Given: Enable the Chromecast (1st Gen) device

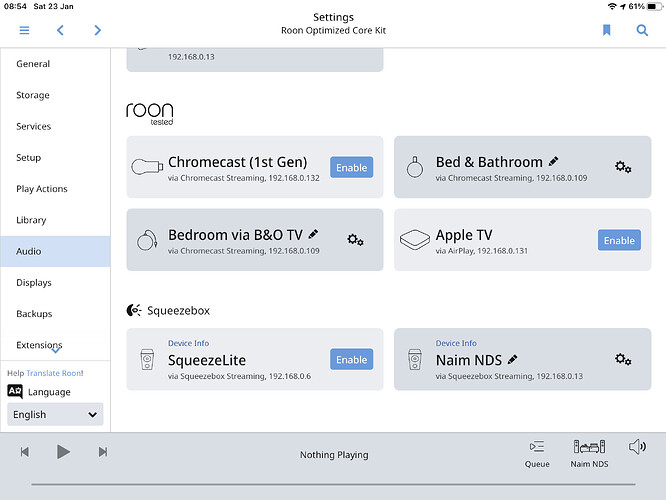Looking at the screenshot, I should tap(351, 167).
